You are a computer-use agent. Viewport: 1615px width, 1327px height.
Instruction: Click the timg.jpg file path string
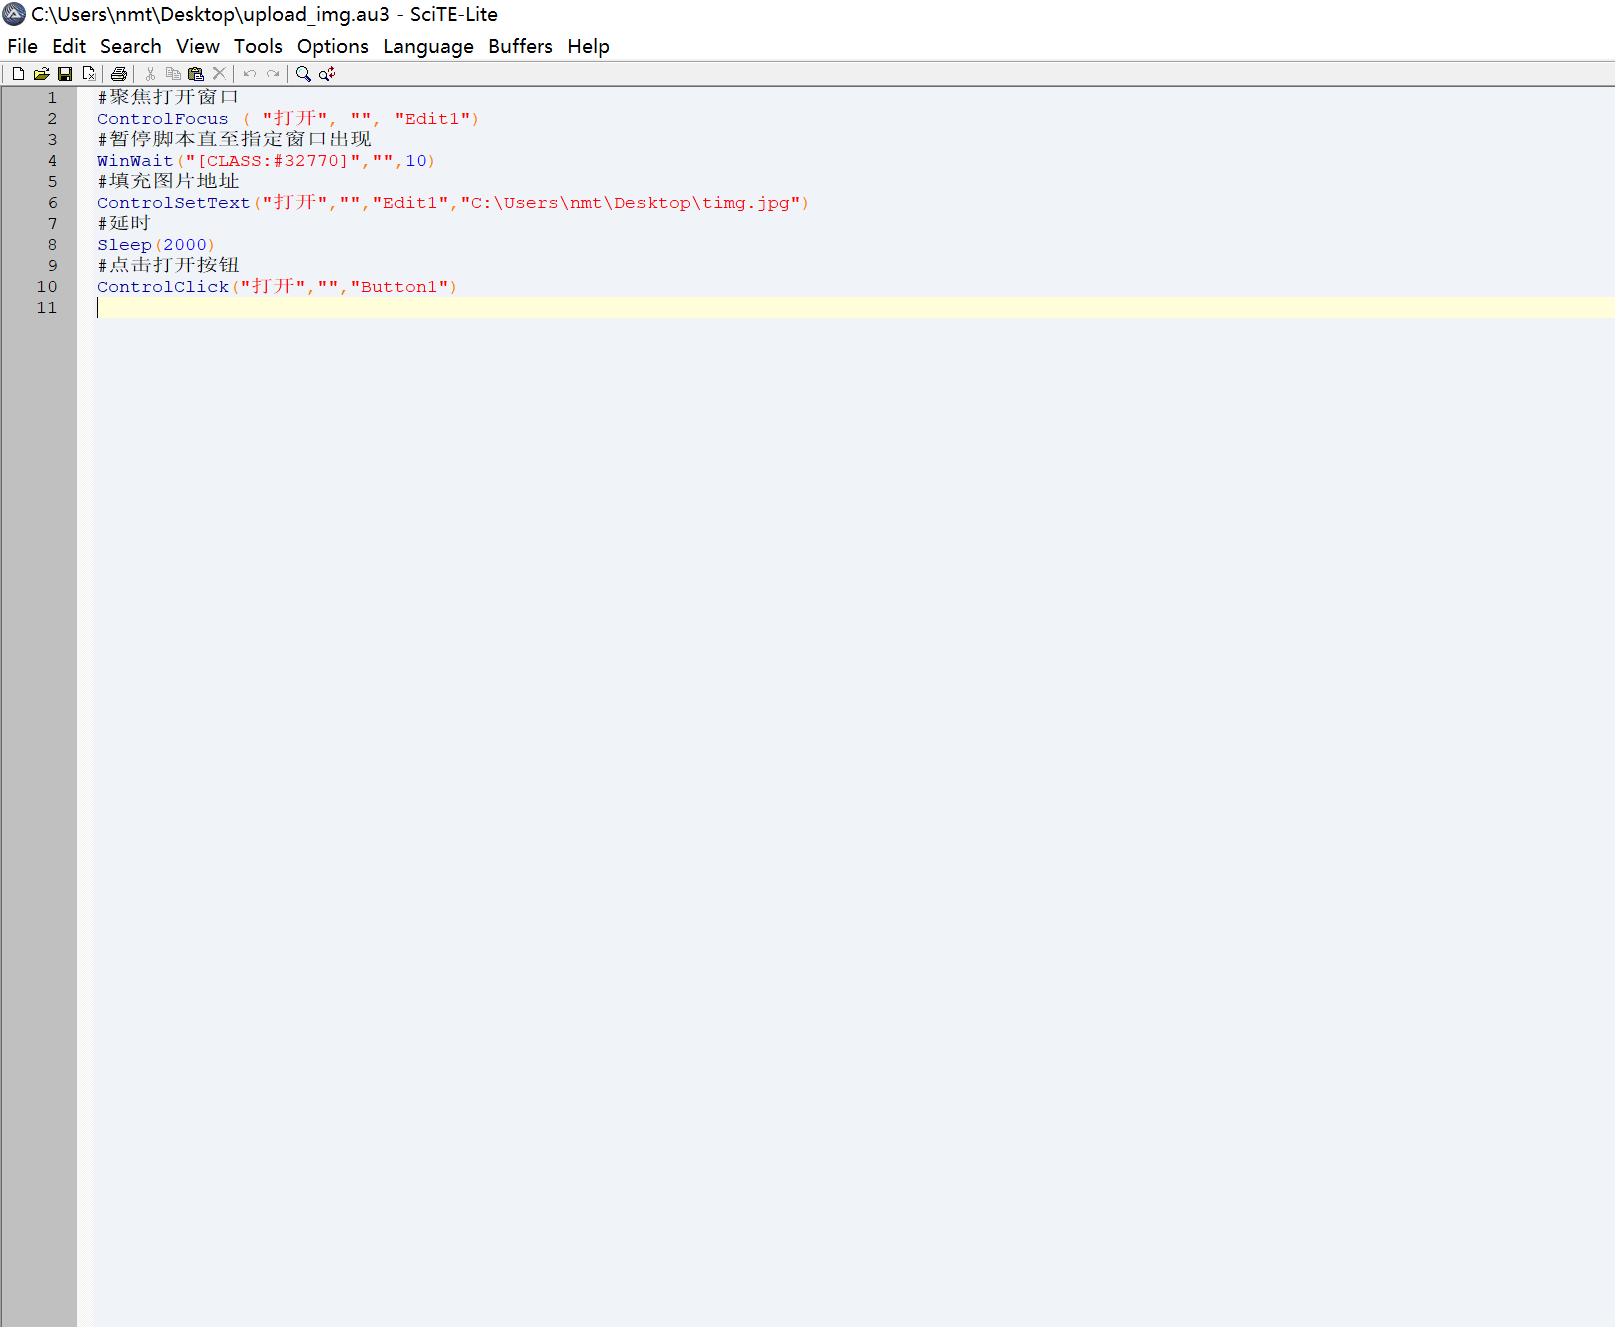pos(630,203)
